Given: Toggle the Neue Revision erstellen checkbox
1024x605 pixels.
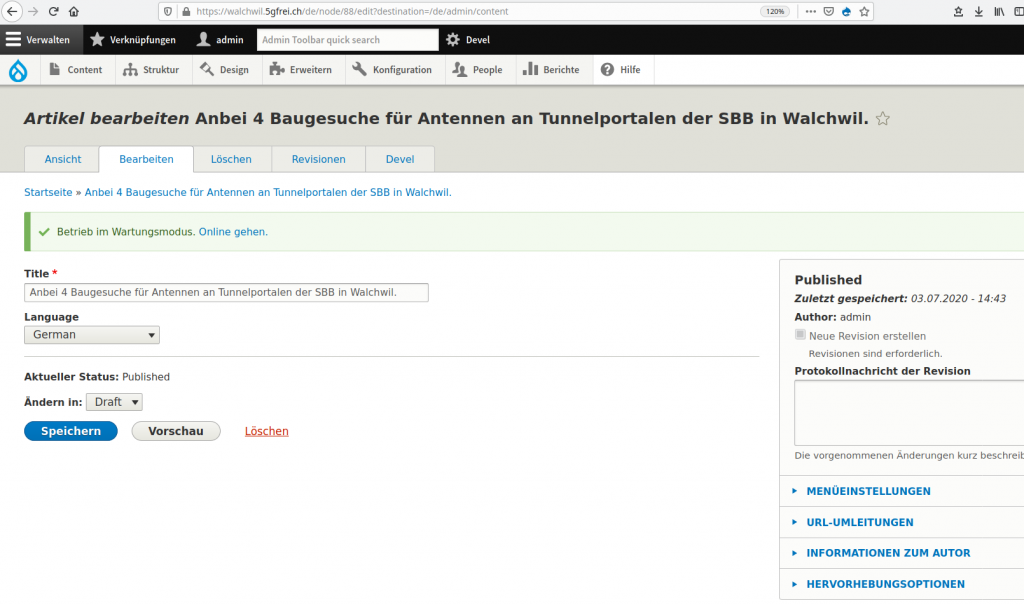Looking at the screenshot, I should tap(800, 335).
